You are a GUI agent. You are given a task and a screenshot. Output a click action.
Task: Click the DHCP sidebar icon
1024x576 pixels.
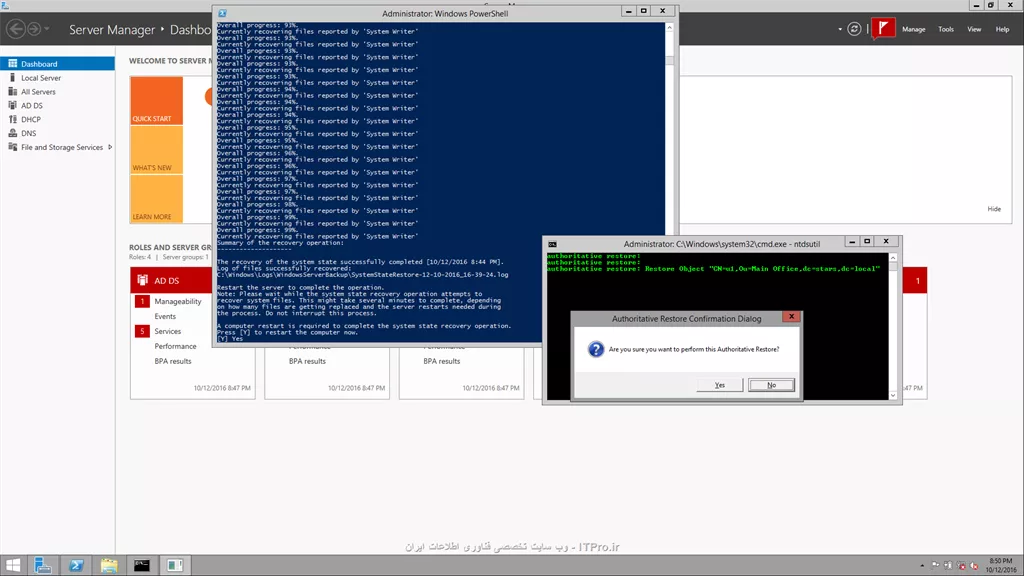(12, 120)
